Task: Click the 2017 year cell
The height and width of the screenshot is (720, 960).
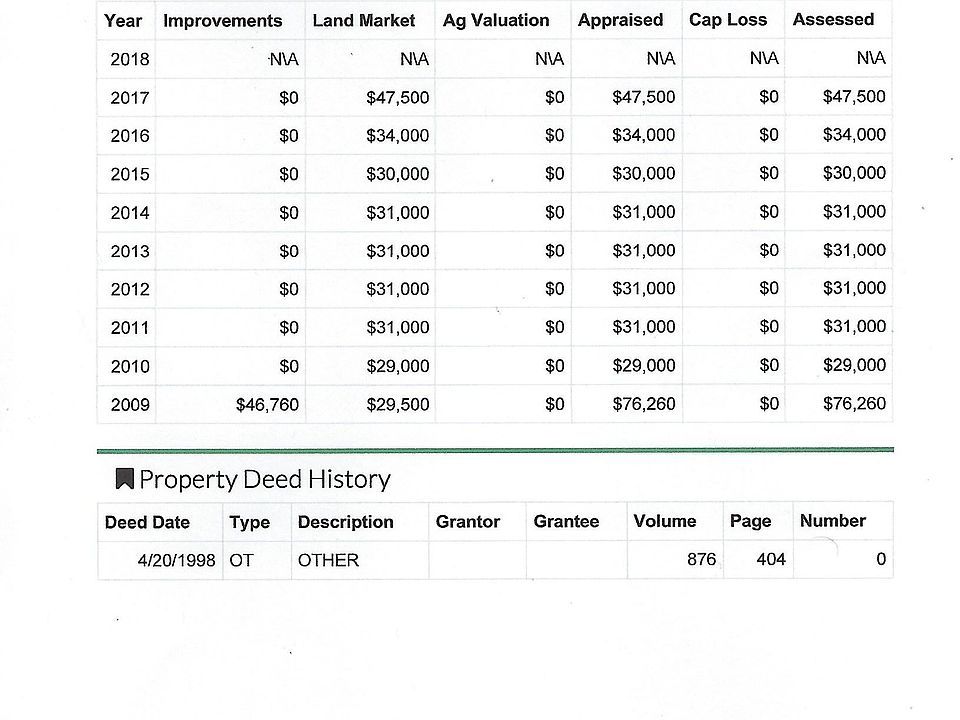Action: click(x=130, y=98)
